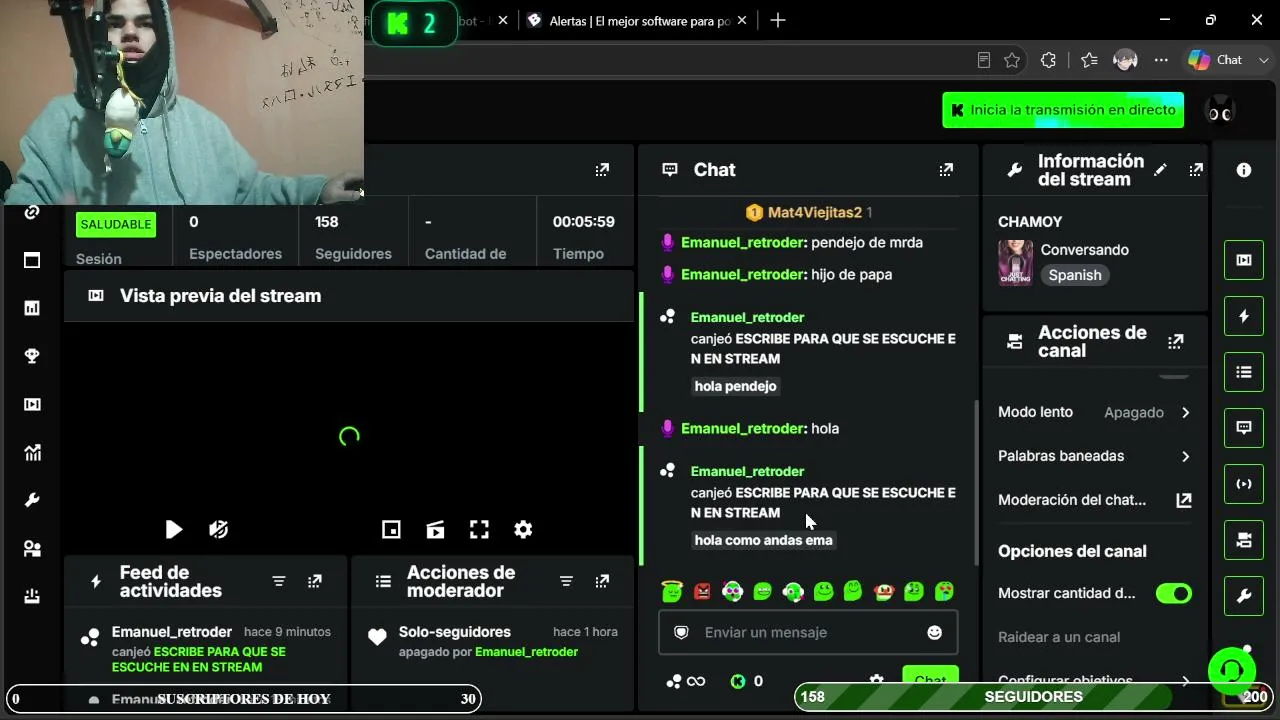
Task: Open the green headset support button
Action: (1232, 670)
